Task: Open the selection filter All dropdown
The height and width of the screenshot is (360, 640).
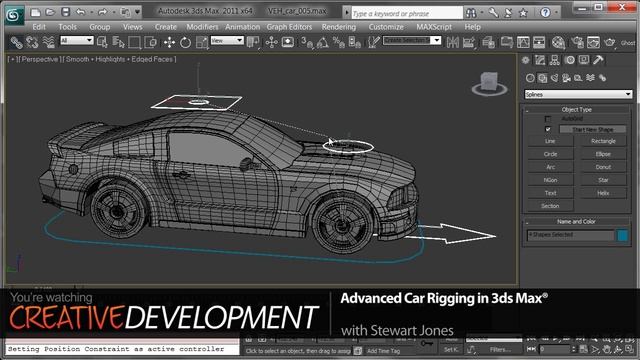Action: [77, 40]
